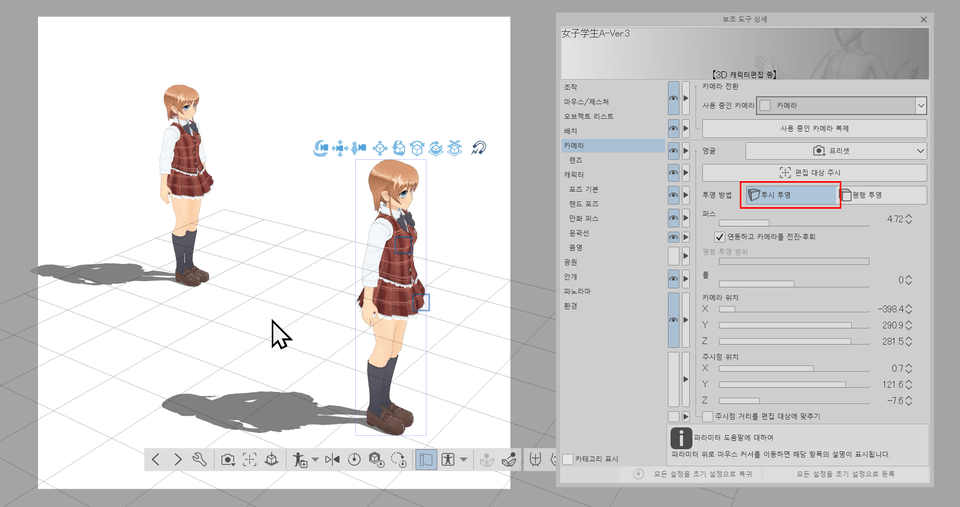Toggle eye for 카메라 위치 group
The image size is (960, 507).
click(673, 320)
